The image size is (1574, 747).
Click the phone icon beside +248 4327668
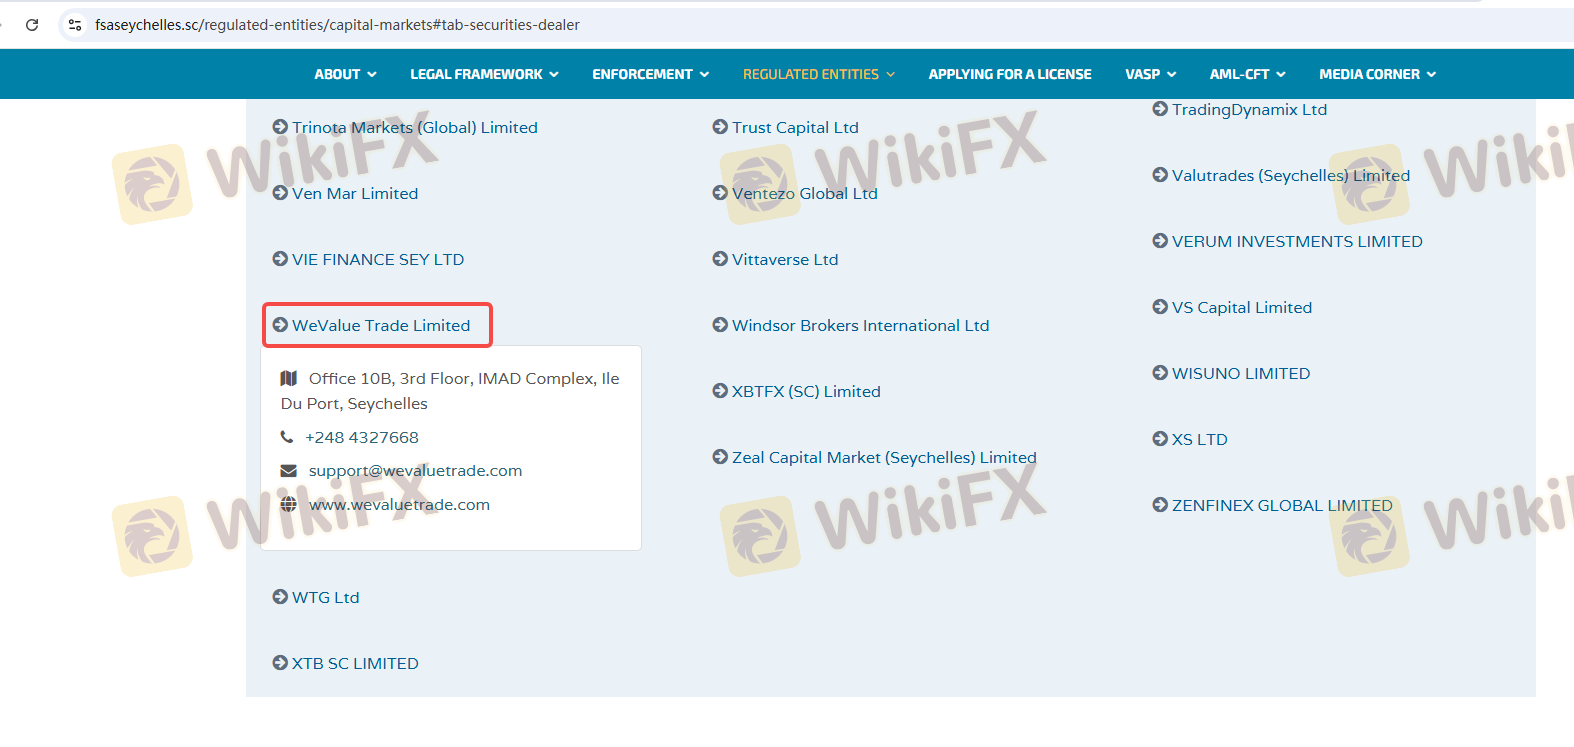pos(287,437)
